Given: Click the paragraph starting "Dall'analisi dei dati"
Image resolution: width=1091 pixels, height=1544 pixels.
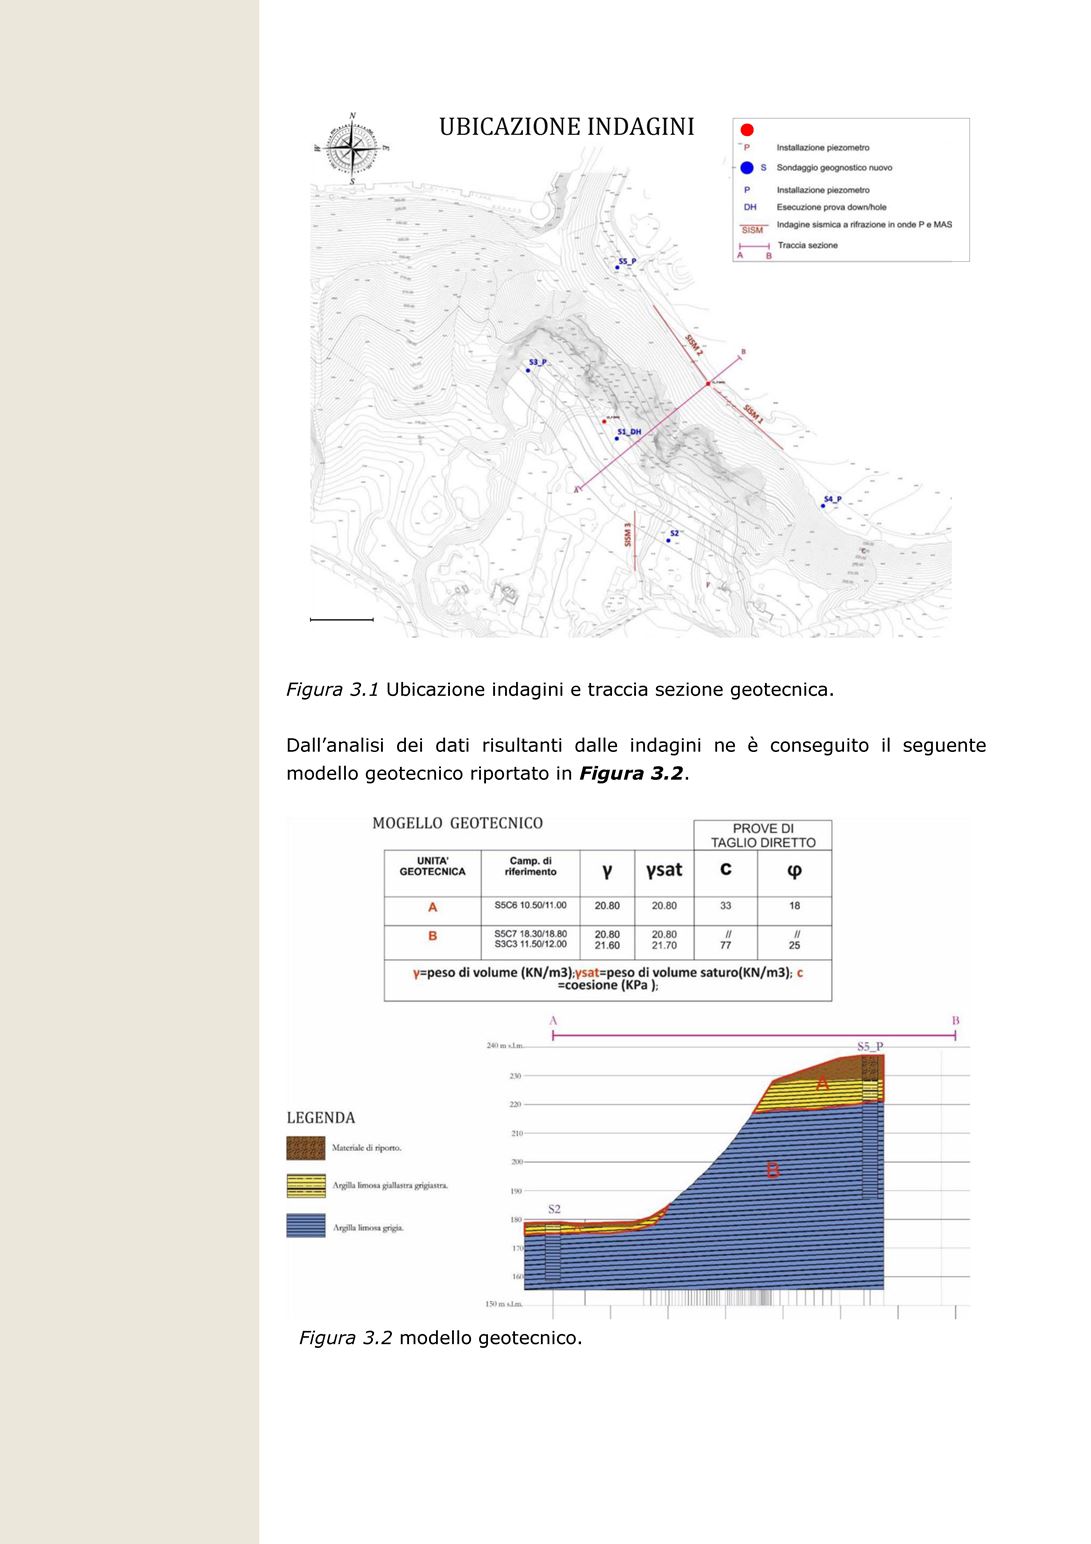Looking at the screenshot, I should [636, 760].
